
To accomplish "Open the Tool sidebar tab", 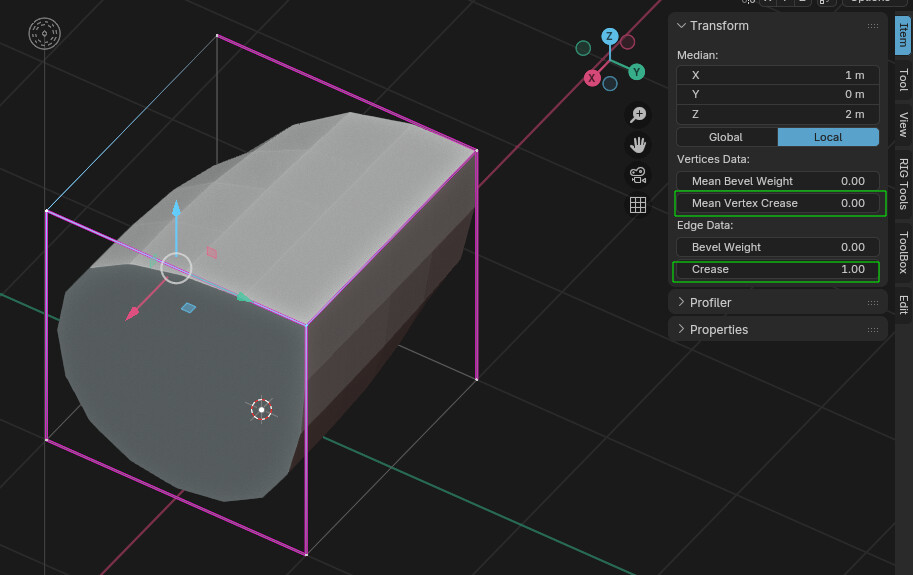I will (x=903, y=80).
